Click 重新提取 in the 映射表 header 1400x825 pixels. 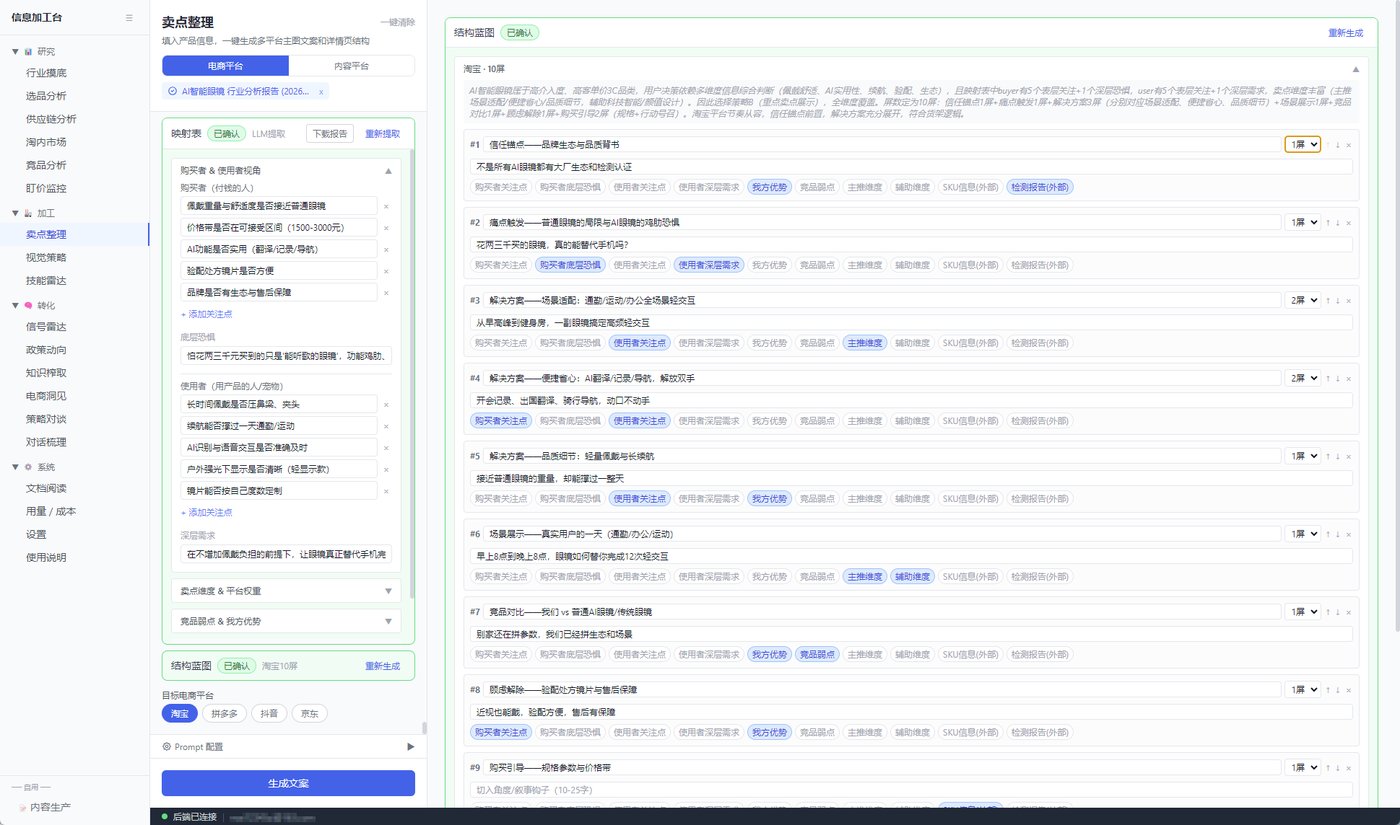point(382,134)
